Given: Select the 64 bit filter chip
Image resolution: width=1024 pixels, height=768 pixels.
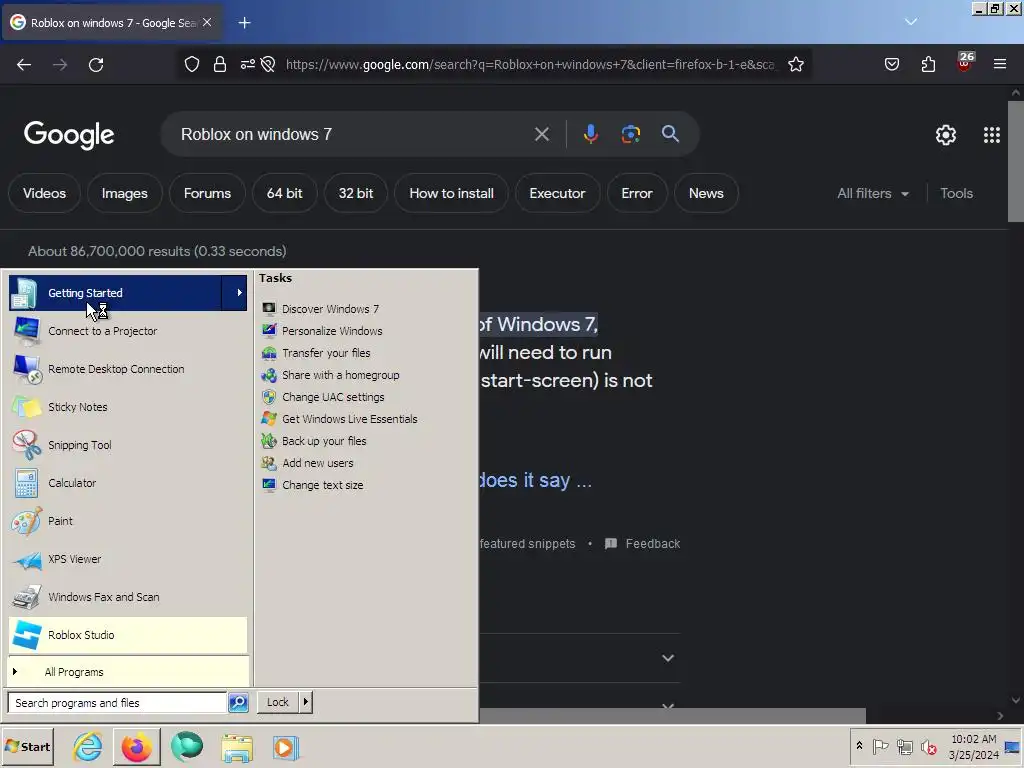Looking at the screenshot, I should [x=284, y=193].
